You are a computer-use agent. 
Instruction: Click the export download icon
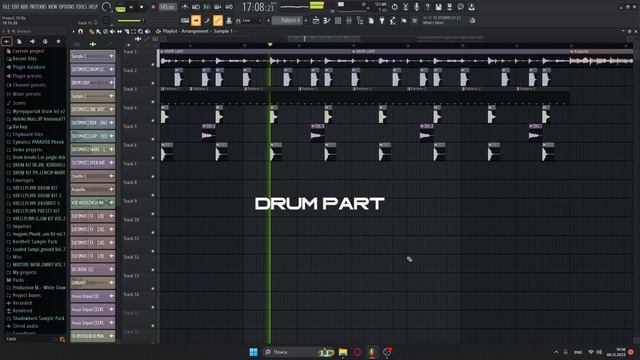tap(471, 7)
